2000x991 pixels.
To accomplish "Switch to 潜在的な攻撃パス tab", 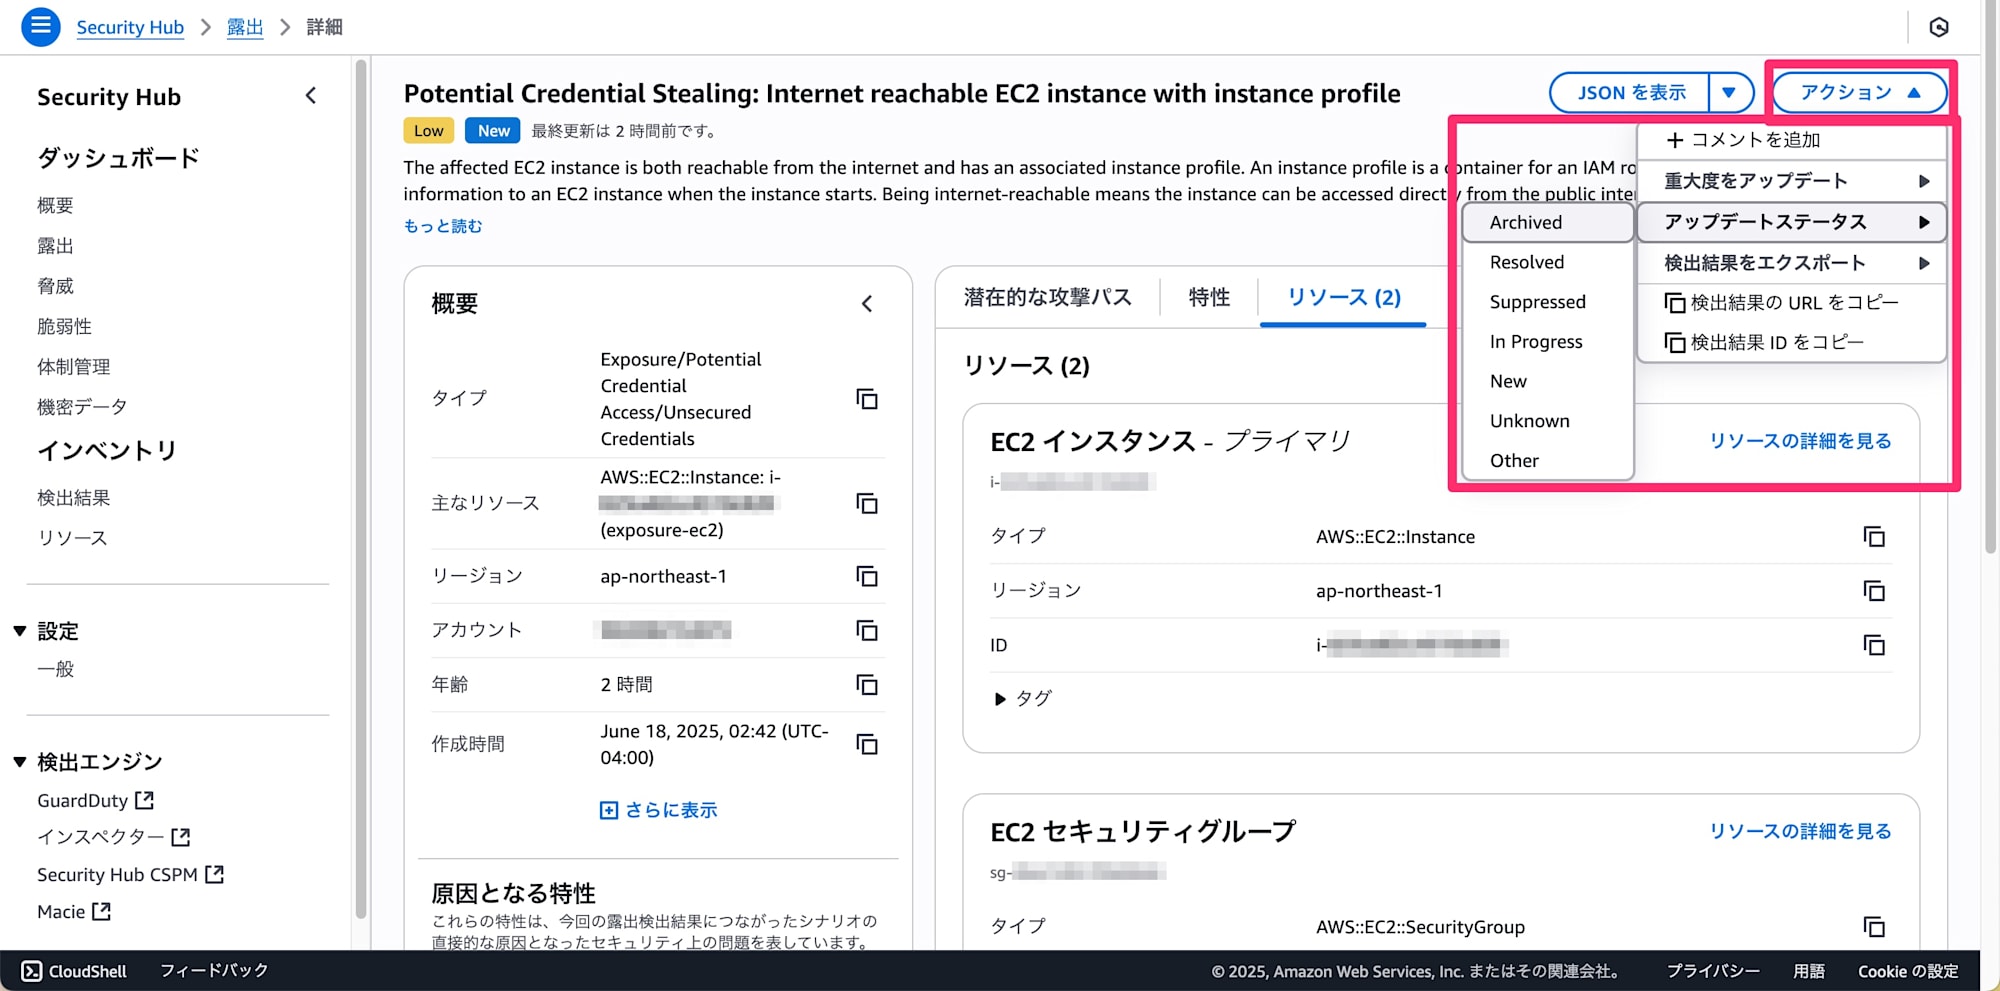I will 1047,297.
